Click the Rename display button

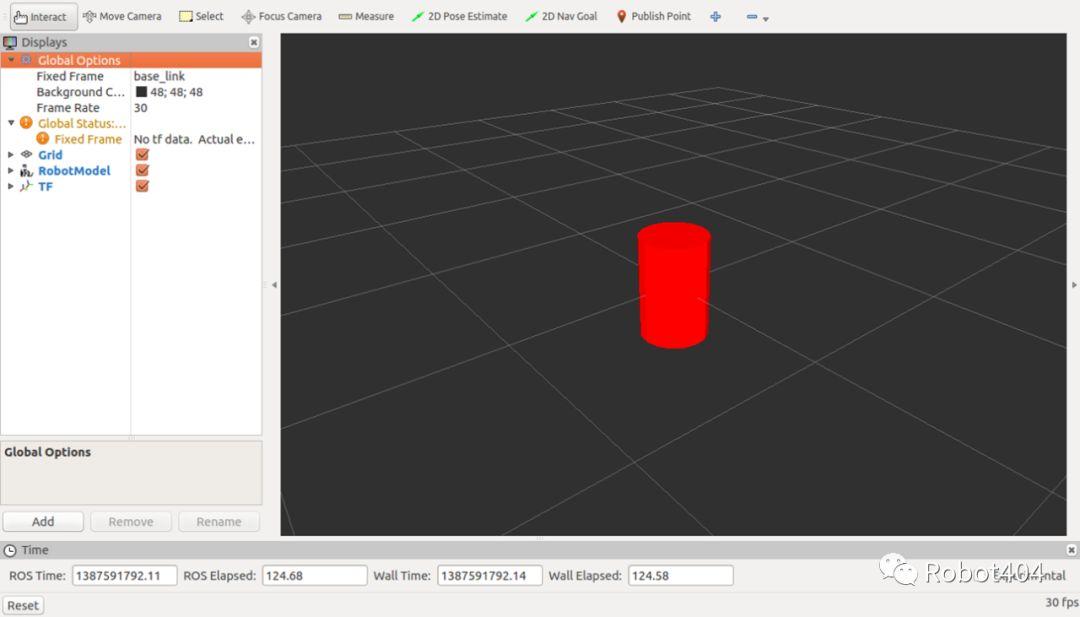tap(219, 522)
